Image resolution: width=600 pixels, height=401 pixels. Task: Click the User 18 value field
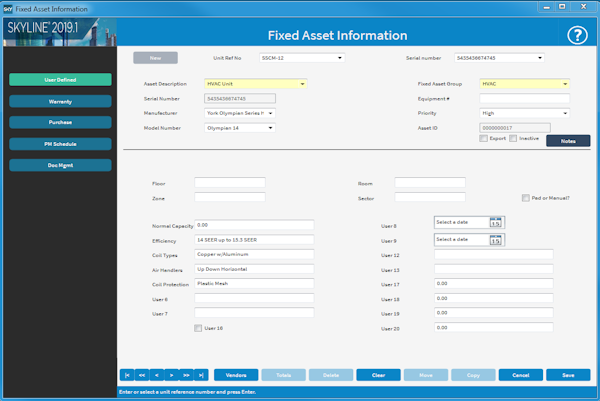pyautogui.click(x=494, y=298)
